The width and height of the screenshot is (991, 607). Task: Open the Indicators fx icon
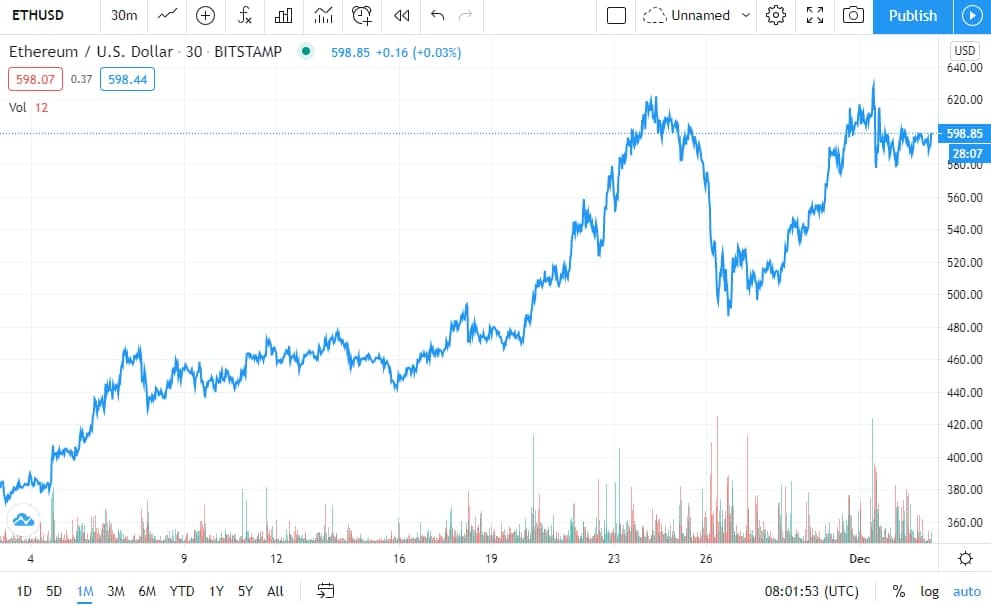[245, 15]
